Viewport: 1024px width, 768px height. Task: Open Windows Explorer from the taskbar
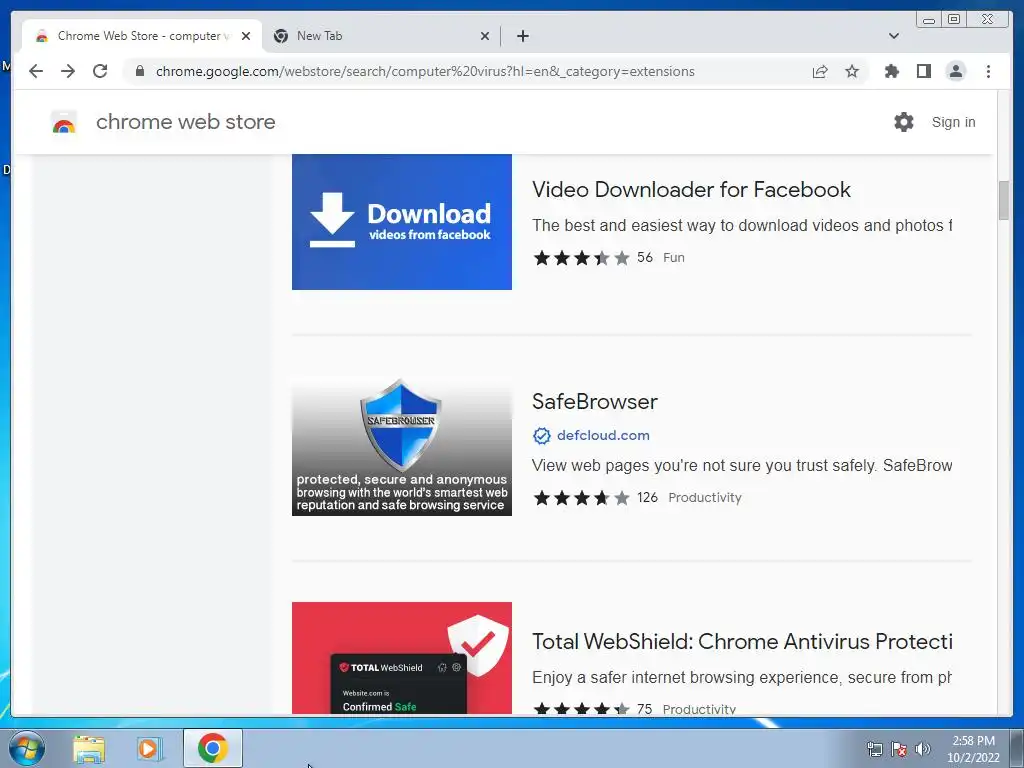(x=89, y=748)
